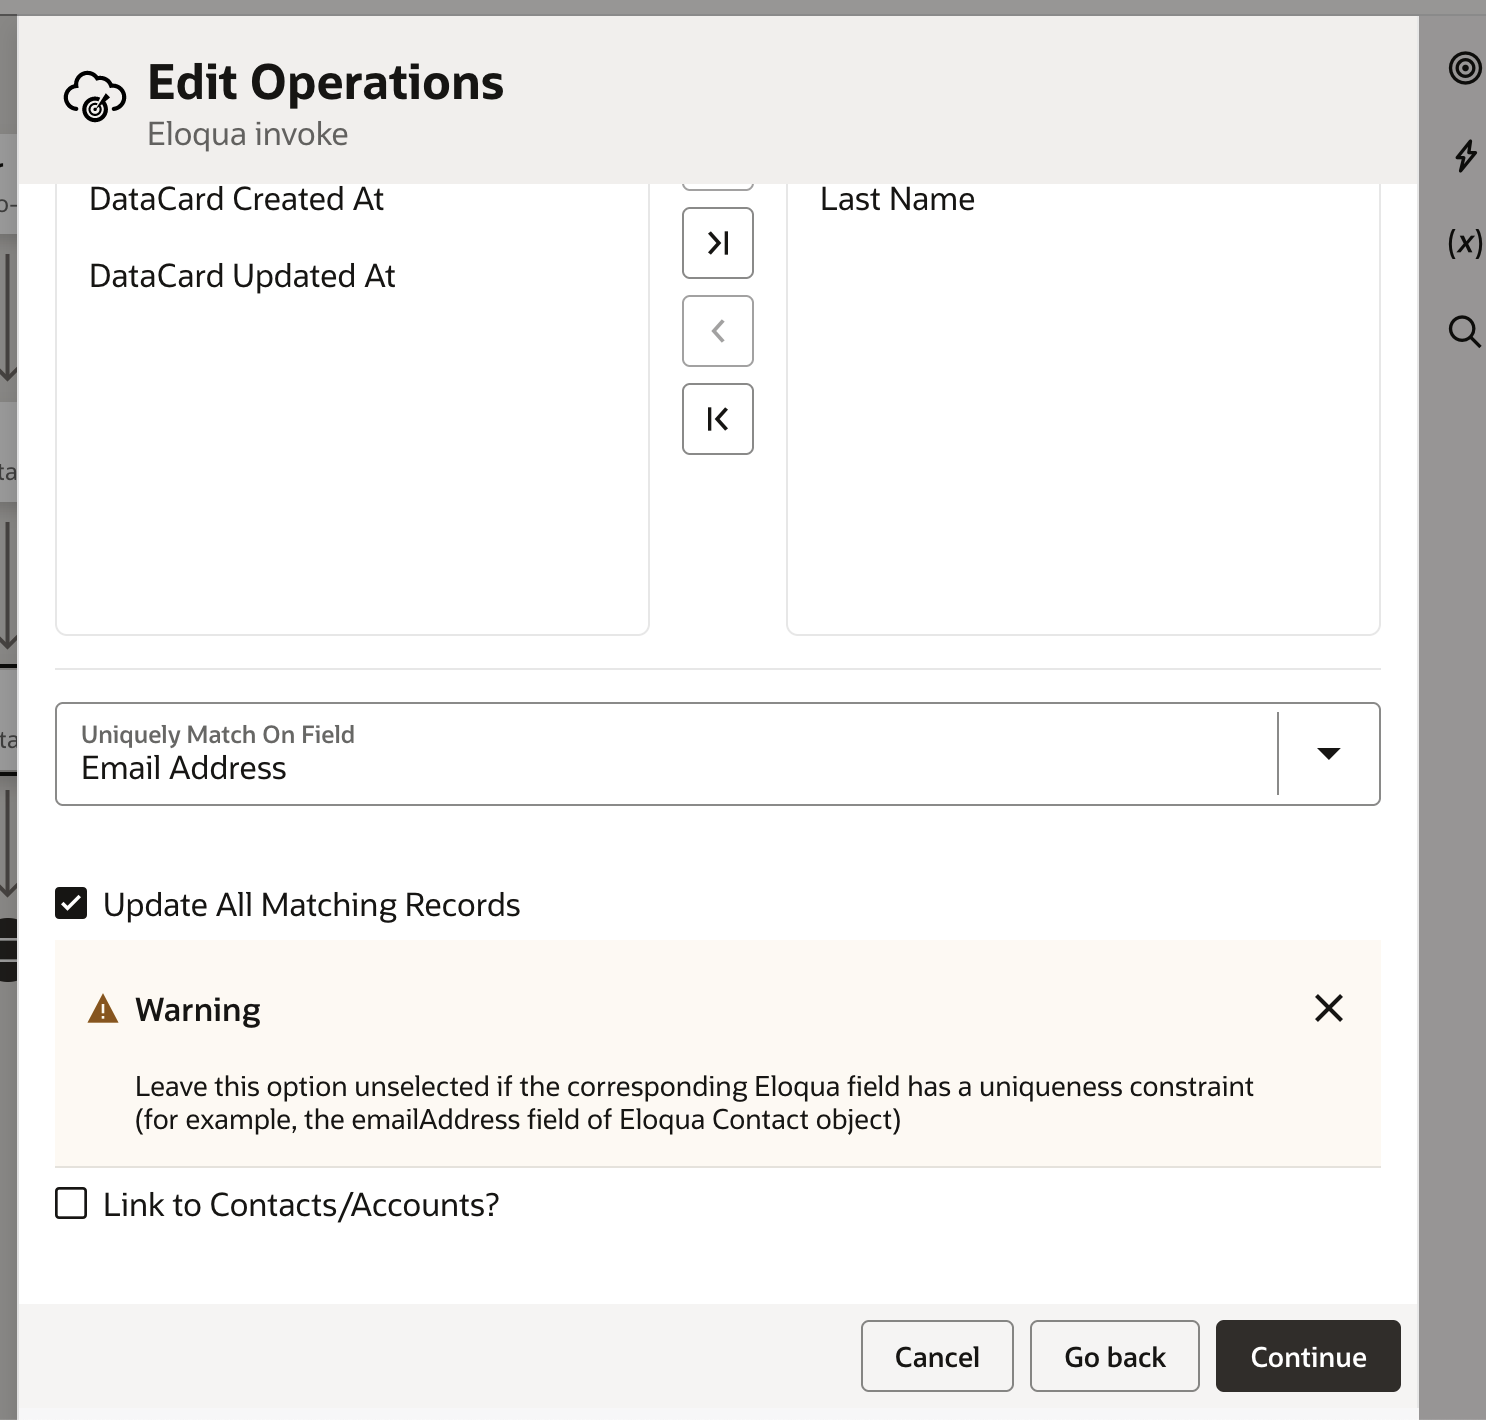Screen dimensions: 1486x1420
Task: Dismiss the Warning message with X
Action: pos(1328,1008)
